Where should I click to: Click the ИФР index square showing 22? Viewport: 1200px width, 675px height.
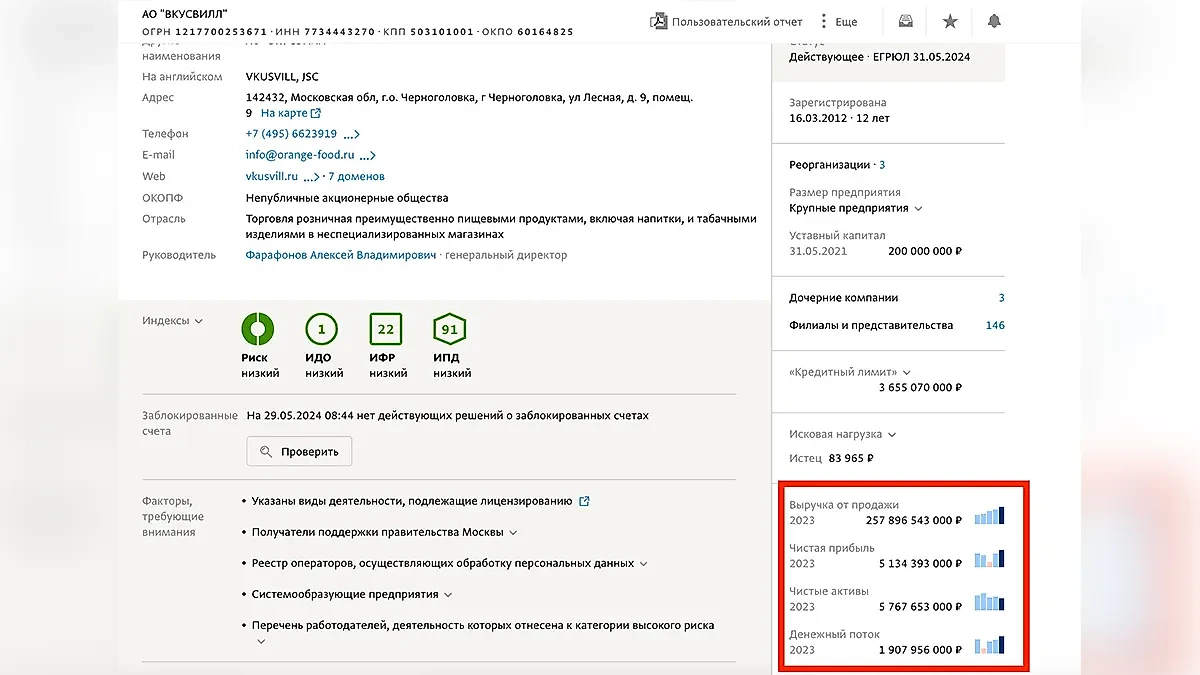tap(386, 329)
